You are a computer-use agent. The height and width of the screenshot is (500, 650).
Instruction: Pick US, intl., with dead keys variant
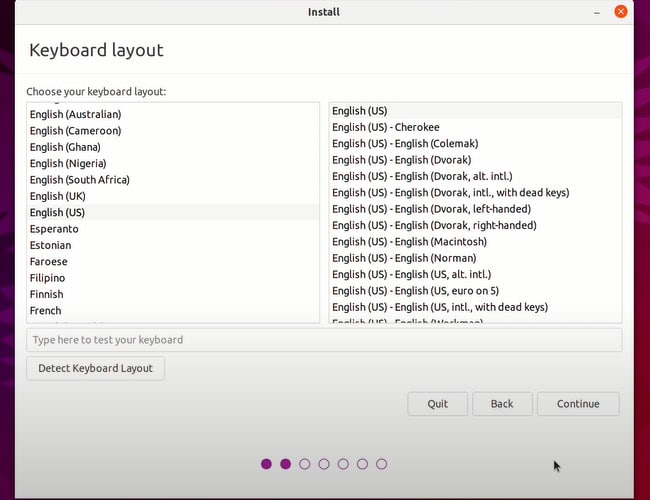tap(475, 308)
